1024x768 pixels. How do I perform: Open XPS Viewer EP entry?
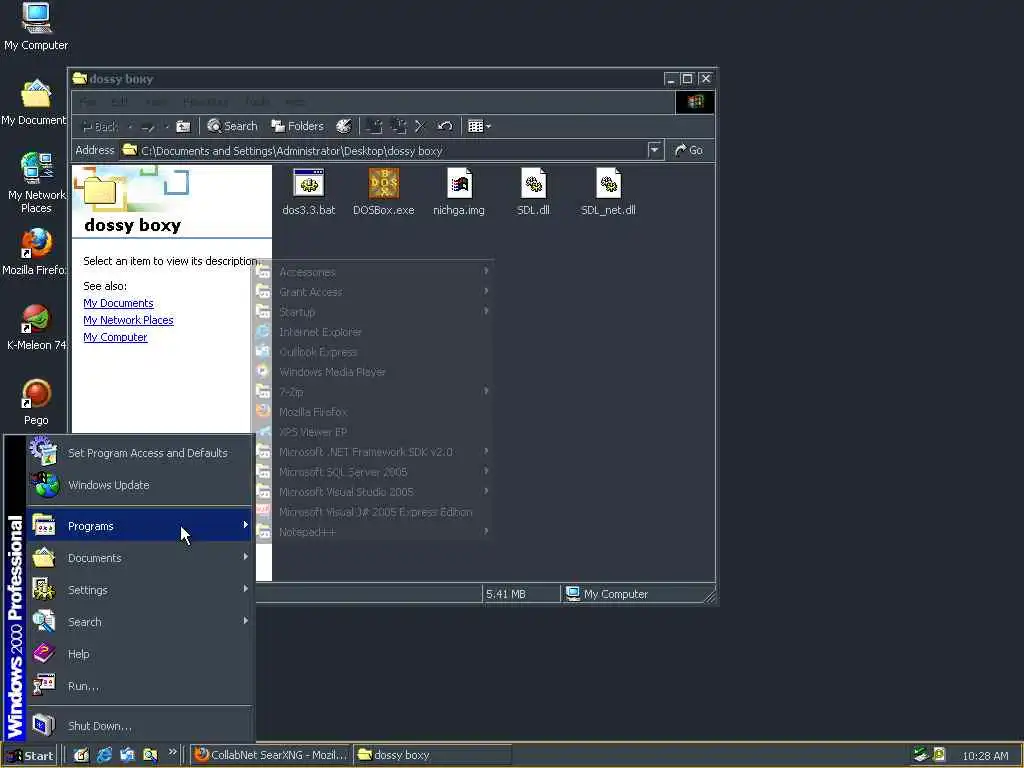[x=372, y=432]
